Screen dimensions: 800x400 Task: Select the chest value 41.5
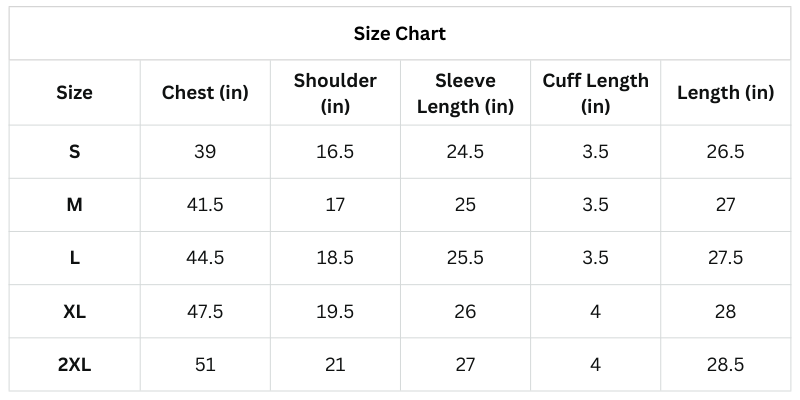205,205
